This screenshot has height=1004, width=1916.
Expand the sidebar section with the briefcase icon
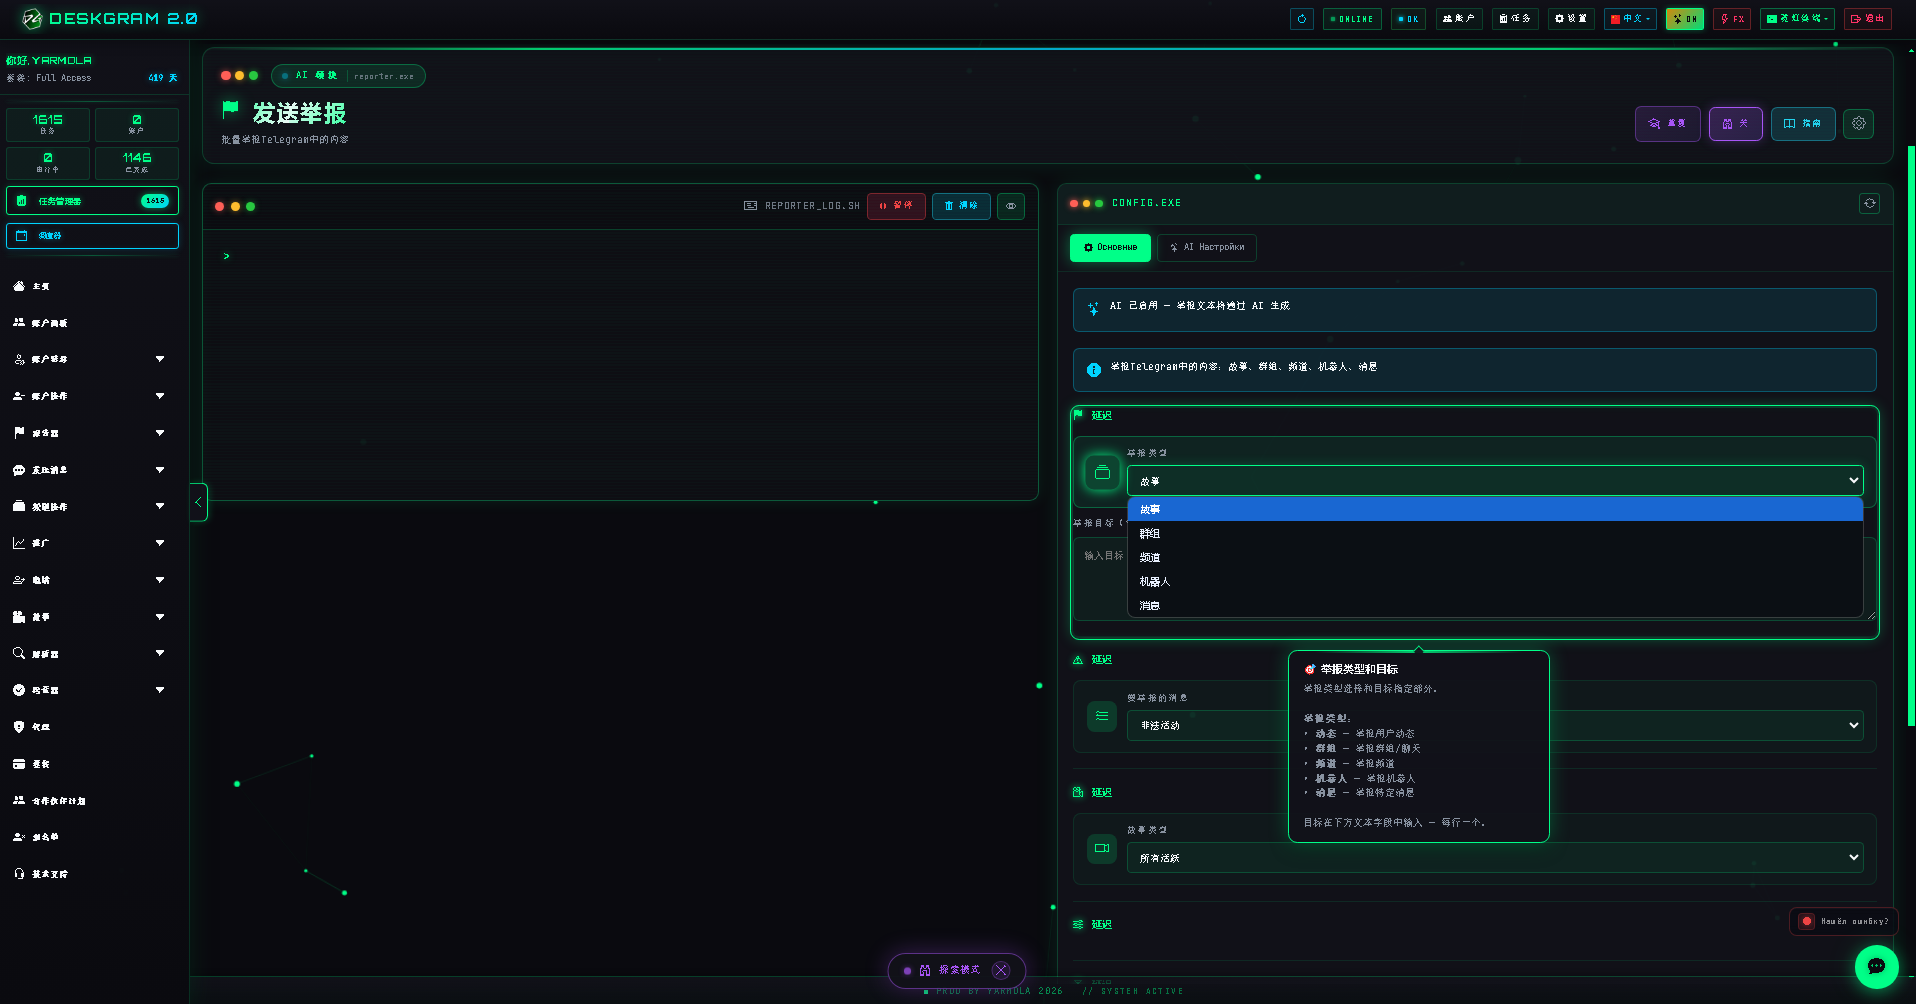point(90,507)
